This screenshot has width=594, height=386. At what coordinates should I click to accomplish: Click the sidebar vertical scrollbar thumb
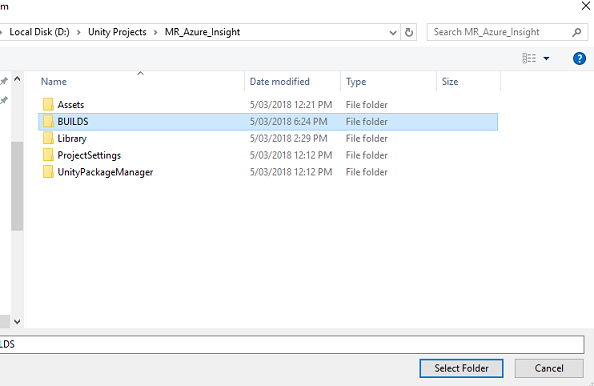click(17, 186)
